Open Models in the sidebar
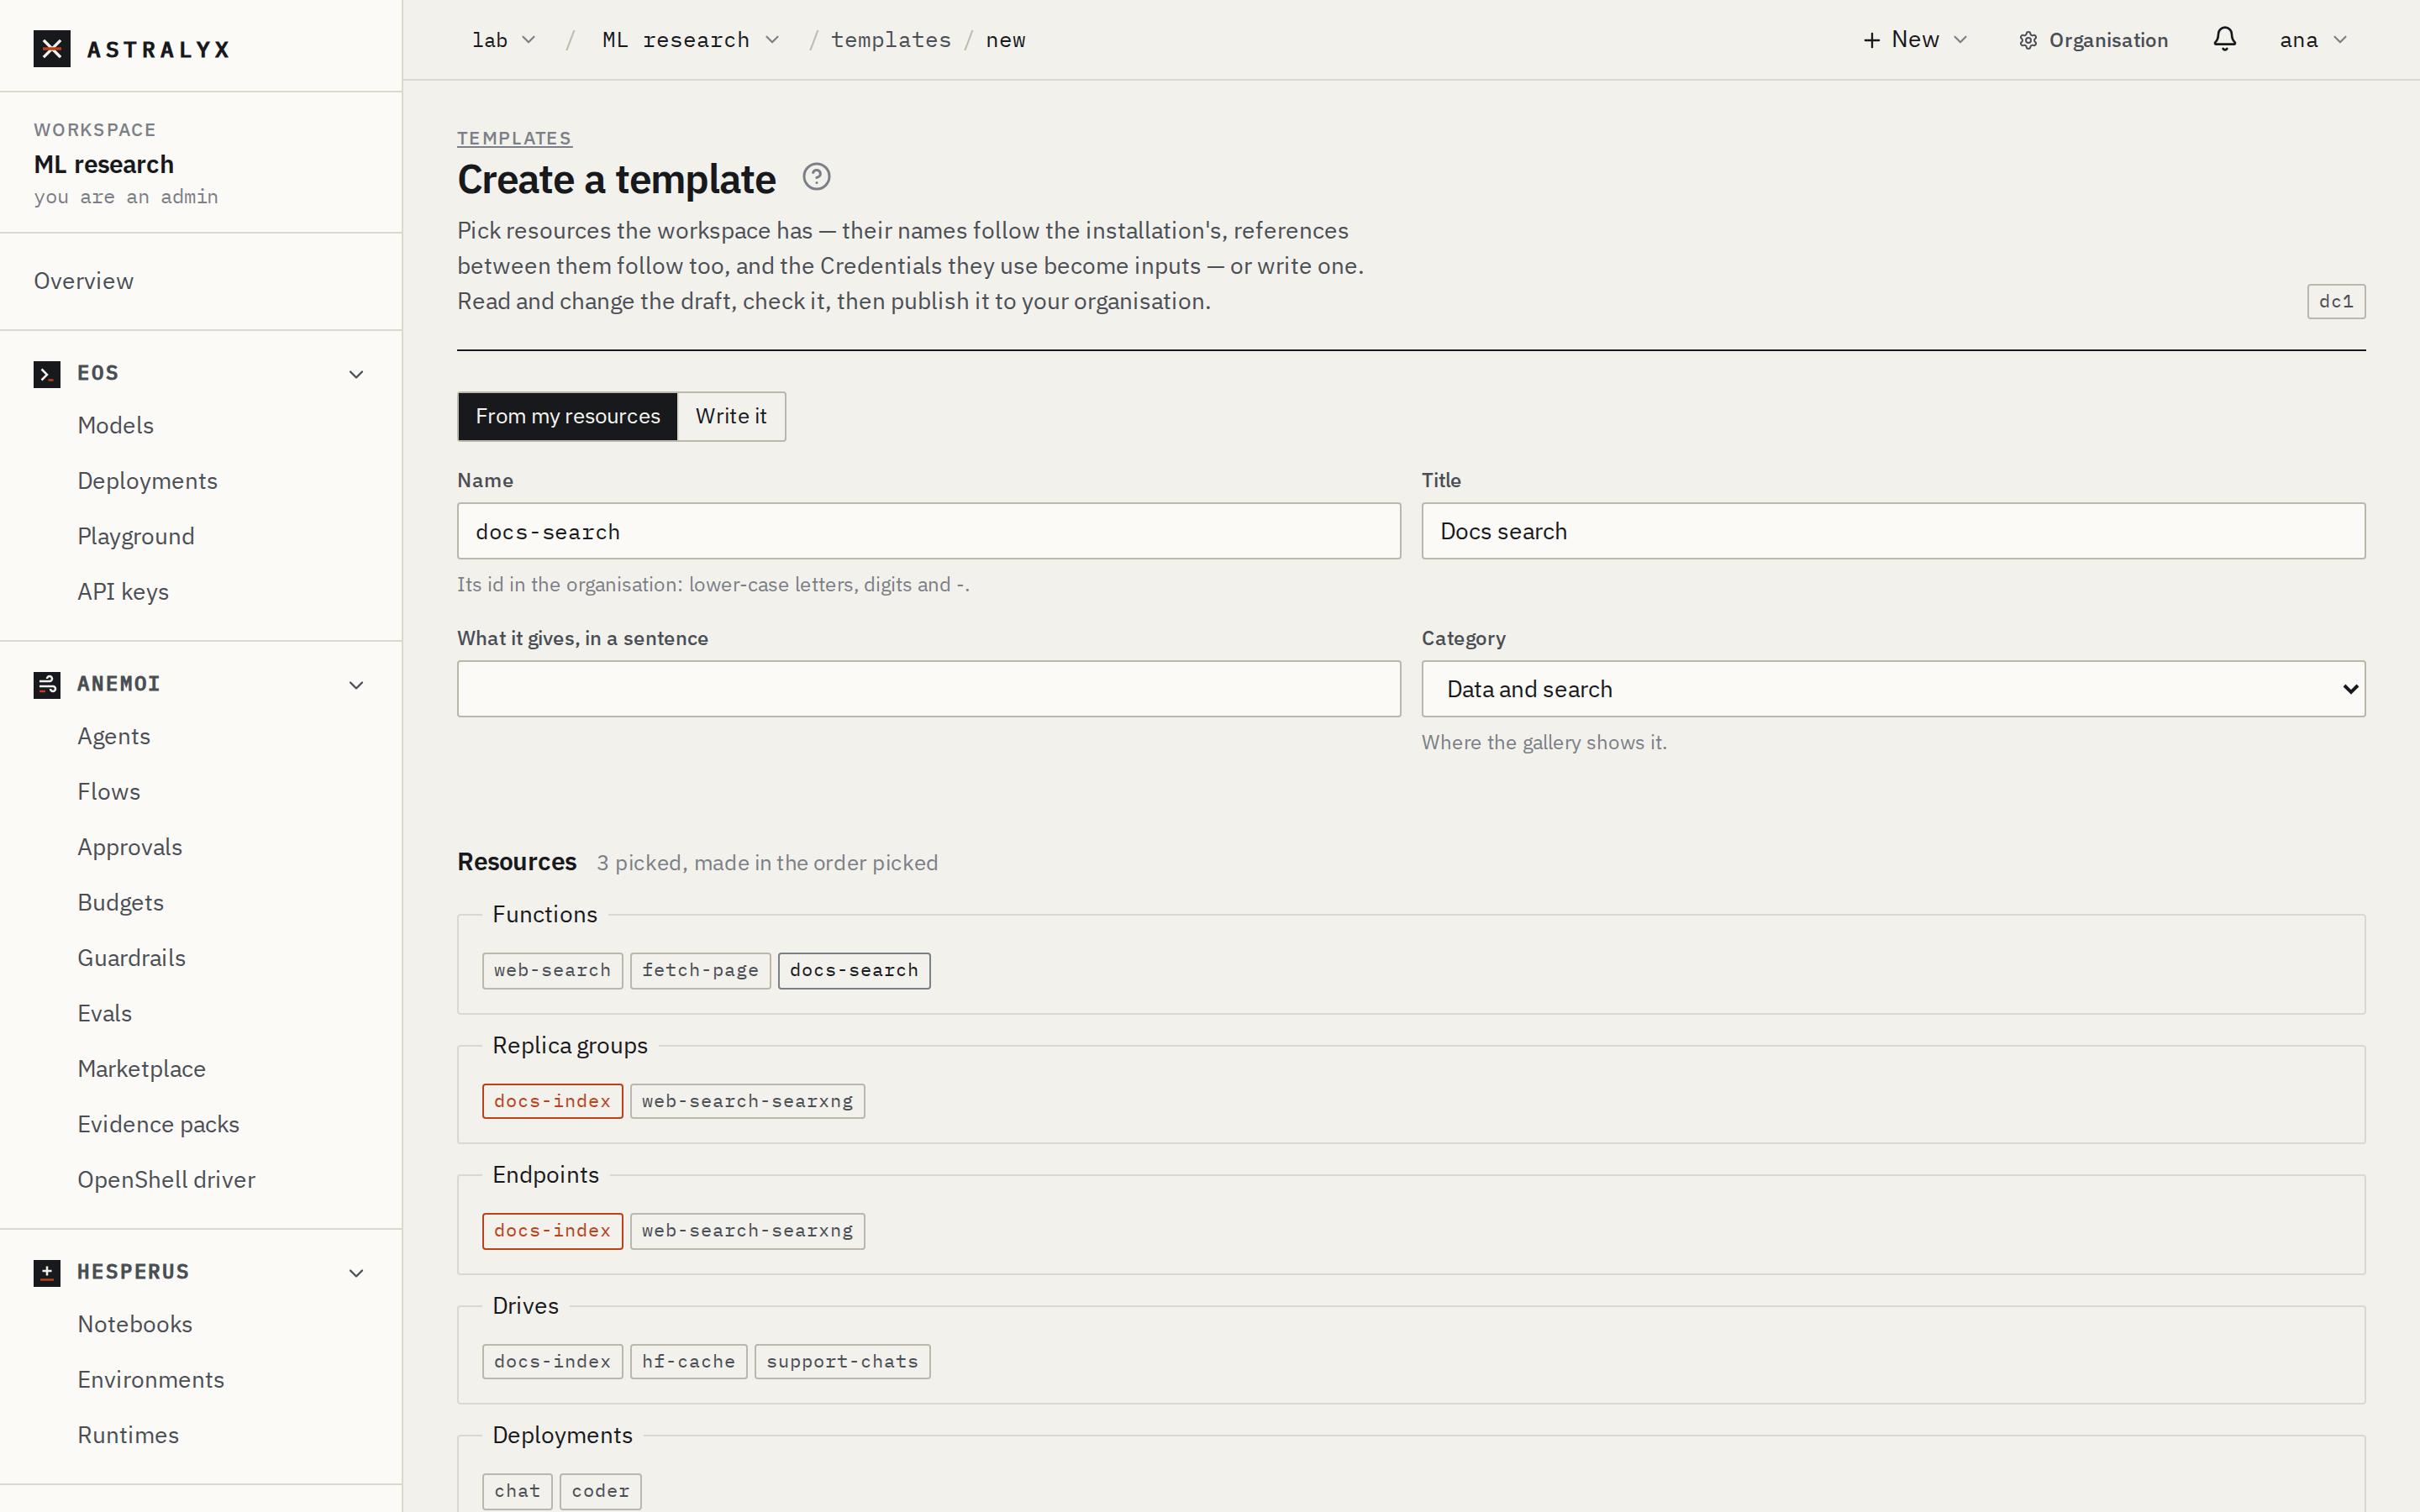Image resolution: width=2420 pixels, height=1512 pixels. pos(116,425)
